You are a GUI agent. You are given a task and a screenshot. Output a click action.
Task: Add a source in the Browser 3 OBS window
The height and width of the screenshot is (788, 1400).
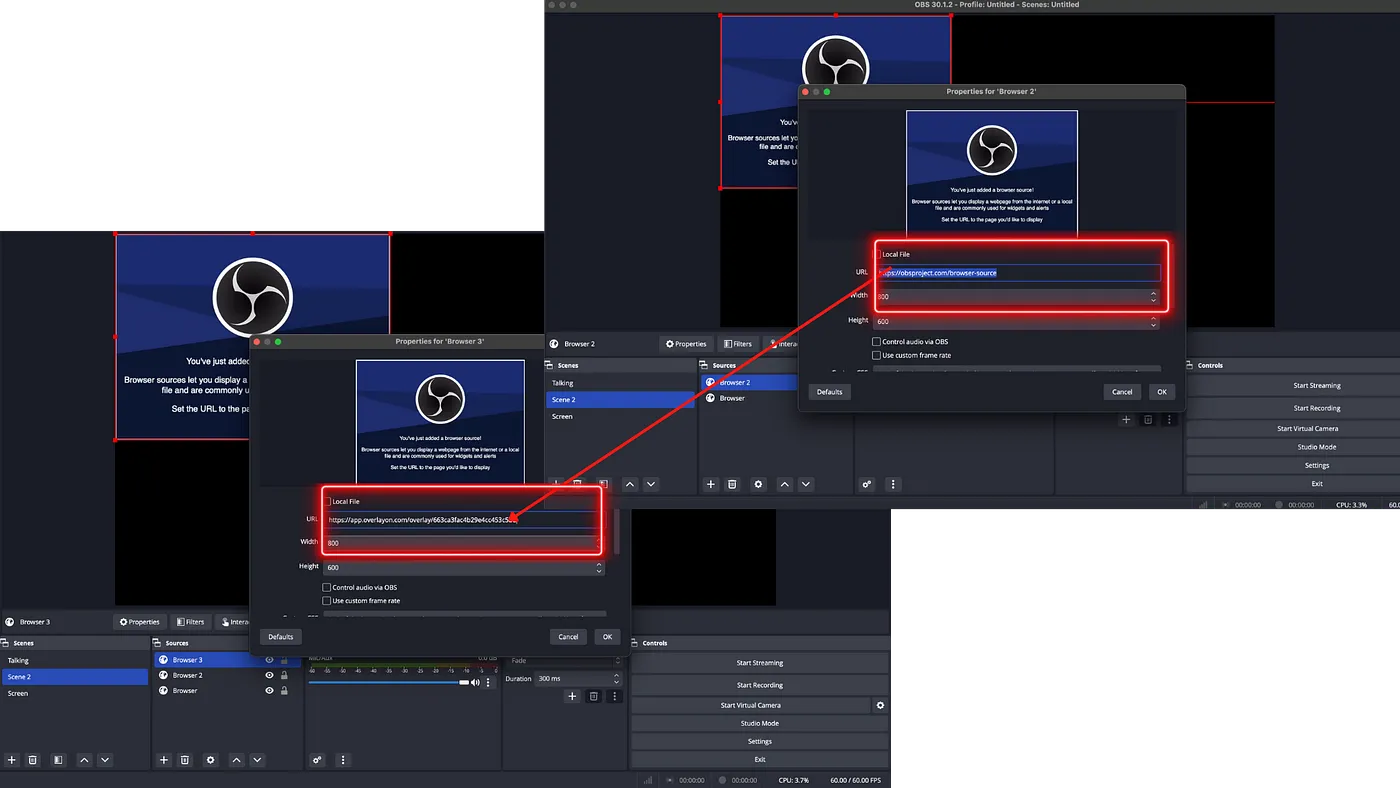click(164, 760)
